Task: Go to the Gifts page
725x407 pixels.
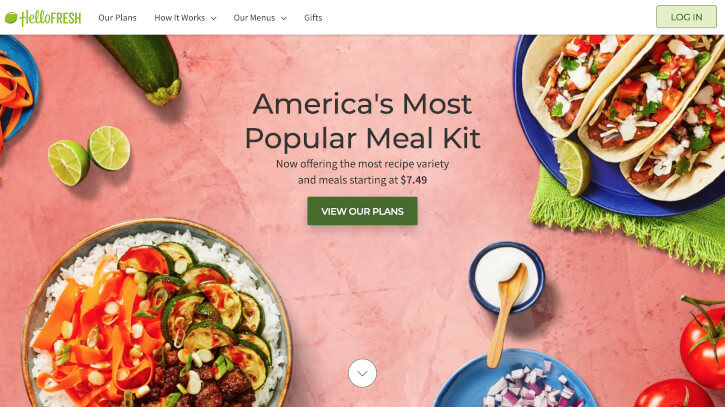Action: (x=313, y=18)
